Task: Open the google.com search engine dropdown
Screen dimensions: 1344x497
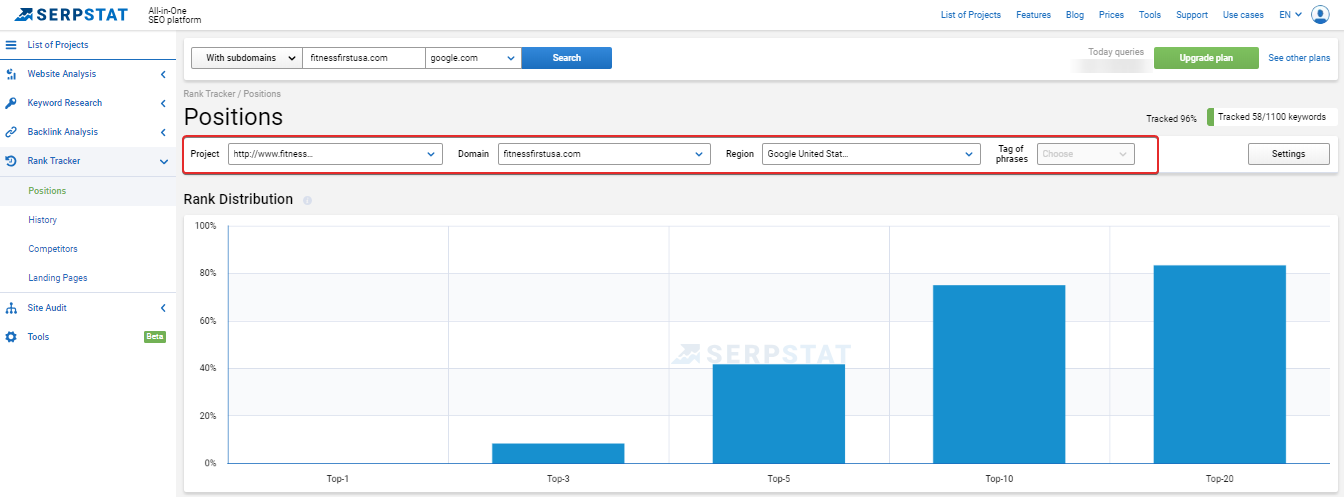Action: pyautogui.click(x=473, y=58)
